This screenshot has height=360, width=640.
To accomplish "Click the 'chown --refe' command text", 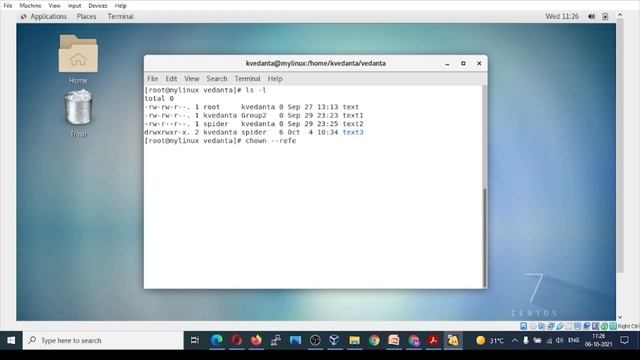I will pos(271,141).
